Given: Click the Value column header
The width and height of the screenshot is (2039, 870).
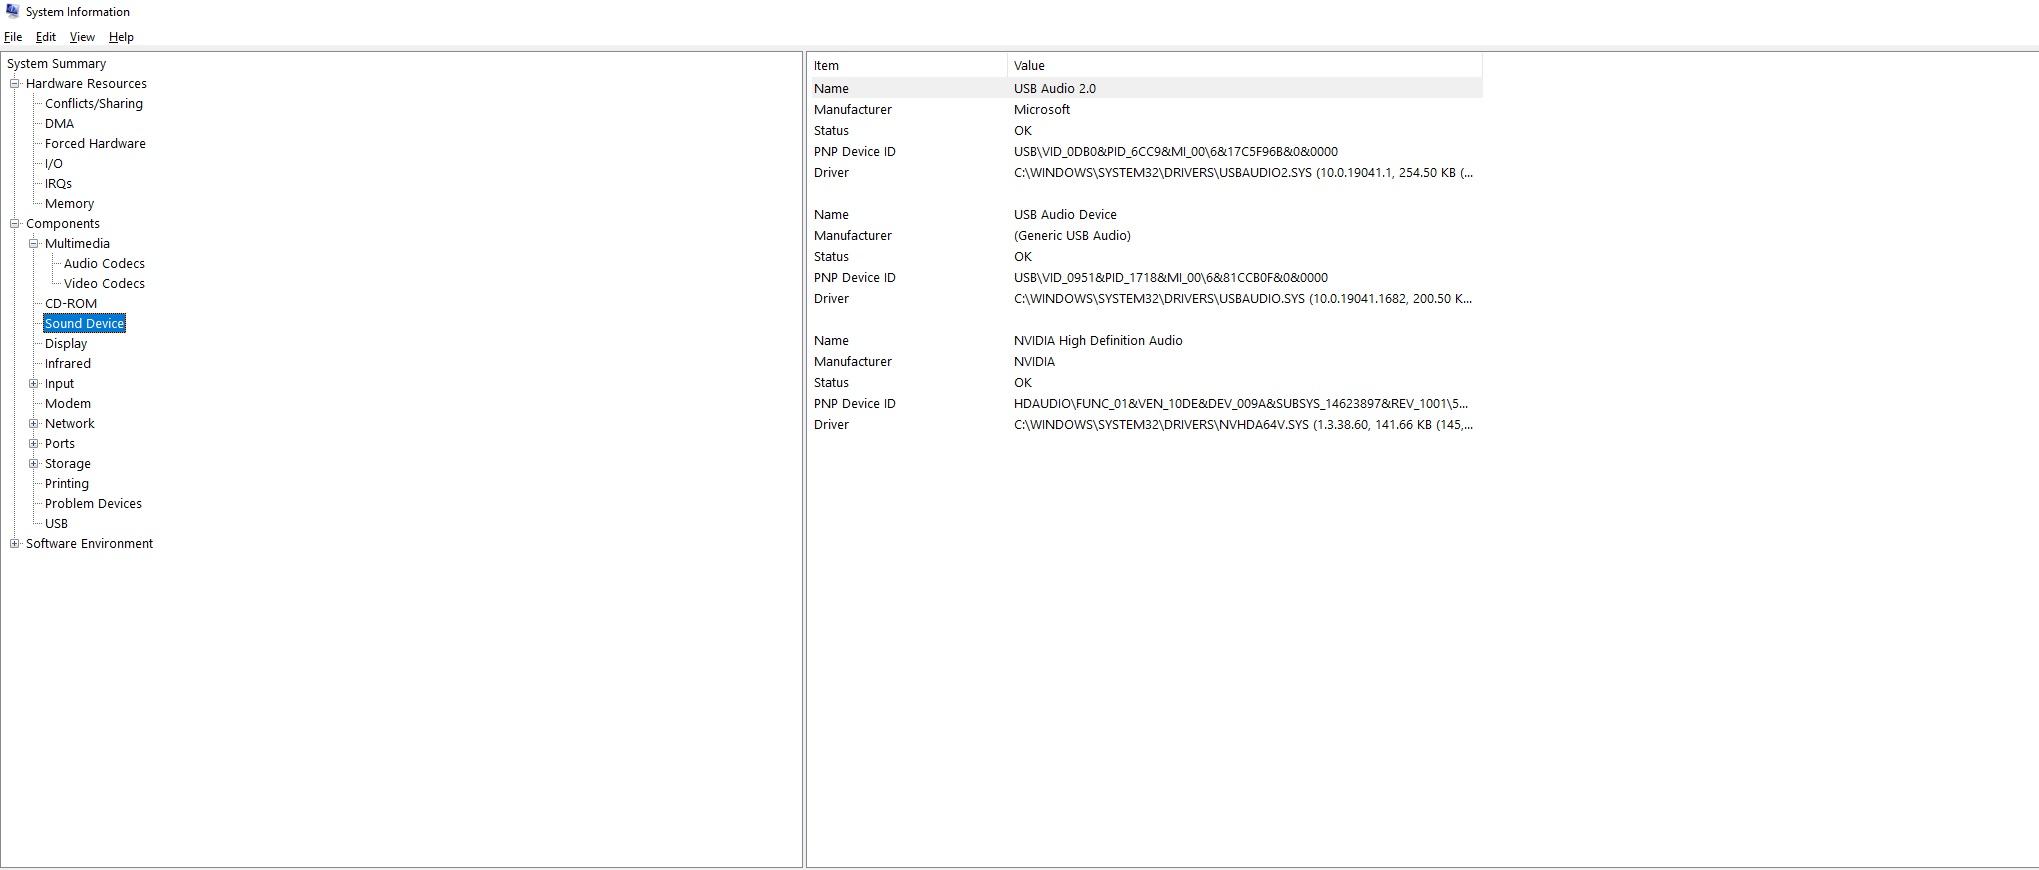Looking at the screenshot, I should (1245, 66).
